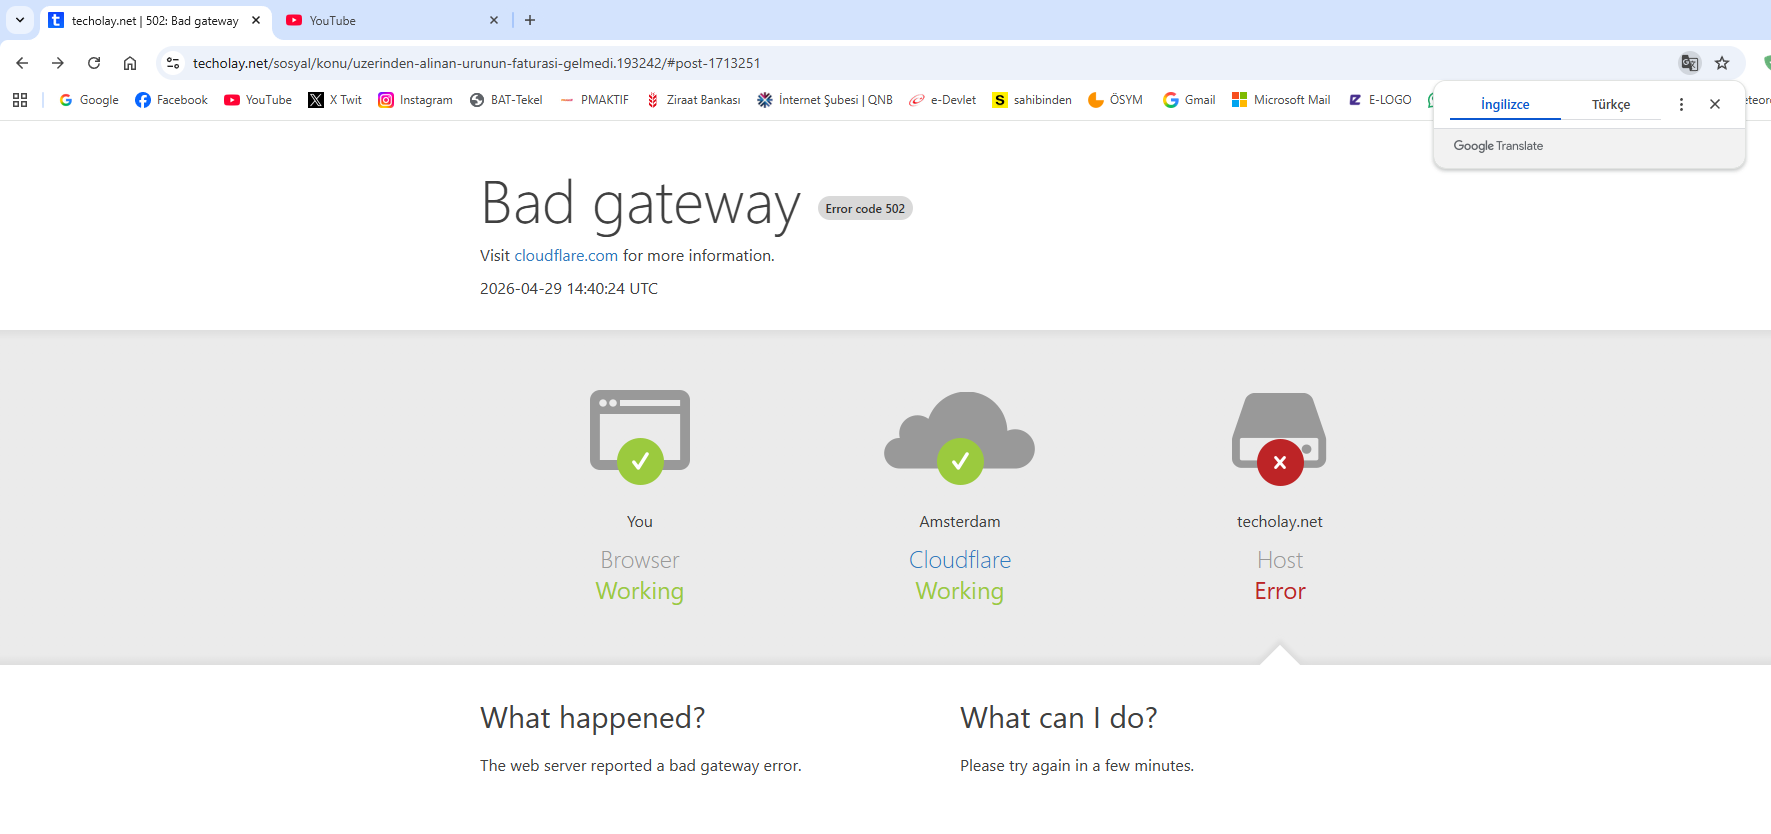Open the E-LOGO bookmark
The height and width of the screenshot is (834, 1771).
click(x=1380, y=100)
